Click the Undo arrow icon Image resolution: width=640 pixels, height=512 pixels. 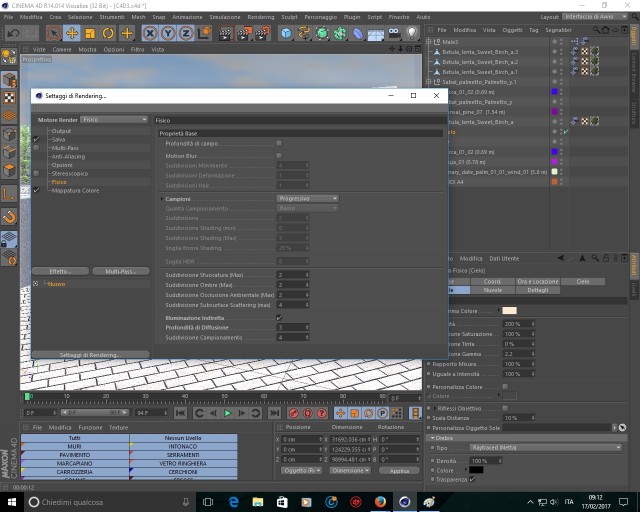point(12,33)
